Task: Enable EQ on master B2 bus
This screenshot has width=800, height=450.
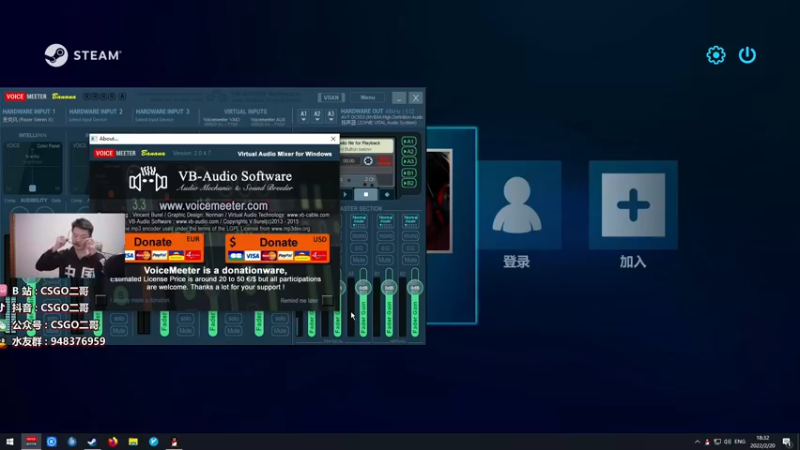Action: click(411, 248)
